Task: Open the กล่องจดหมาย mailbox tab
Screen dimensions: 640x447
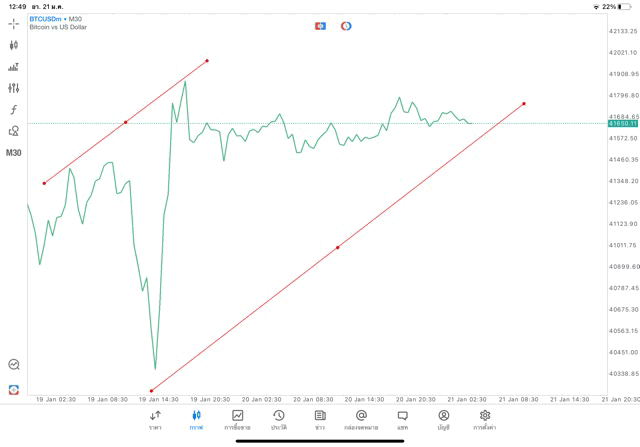Action: point(361,419)
